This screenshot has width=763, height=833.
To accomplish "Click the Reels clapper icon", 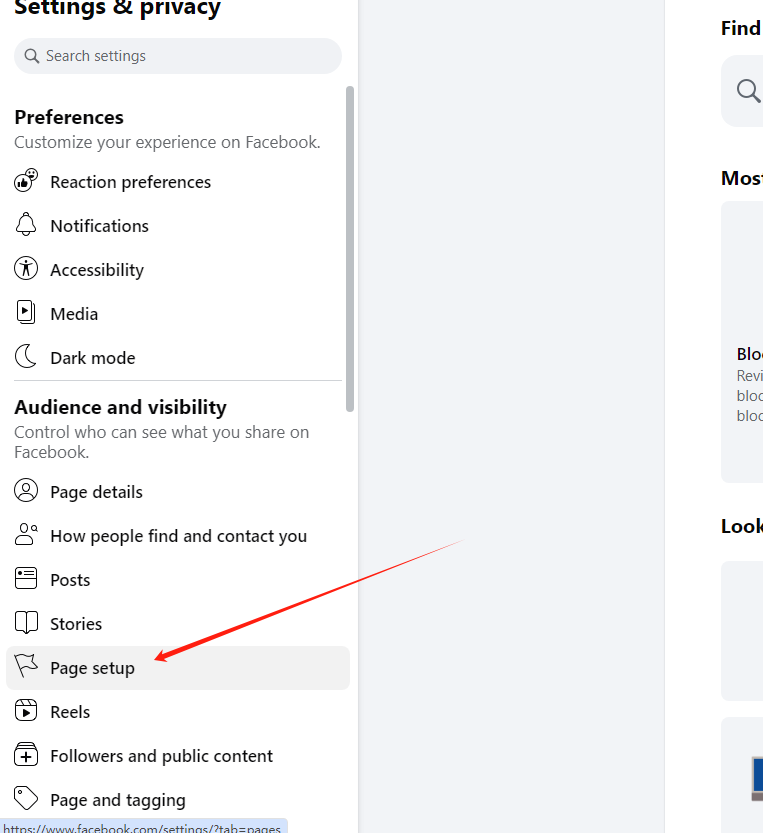I will coord(26,712).
